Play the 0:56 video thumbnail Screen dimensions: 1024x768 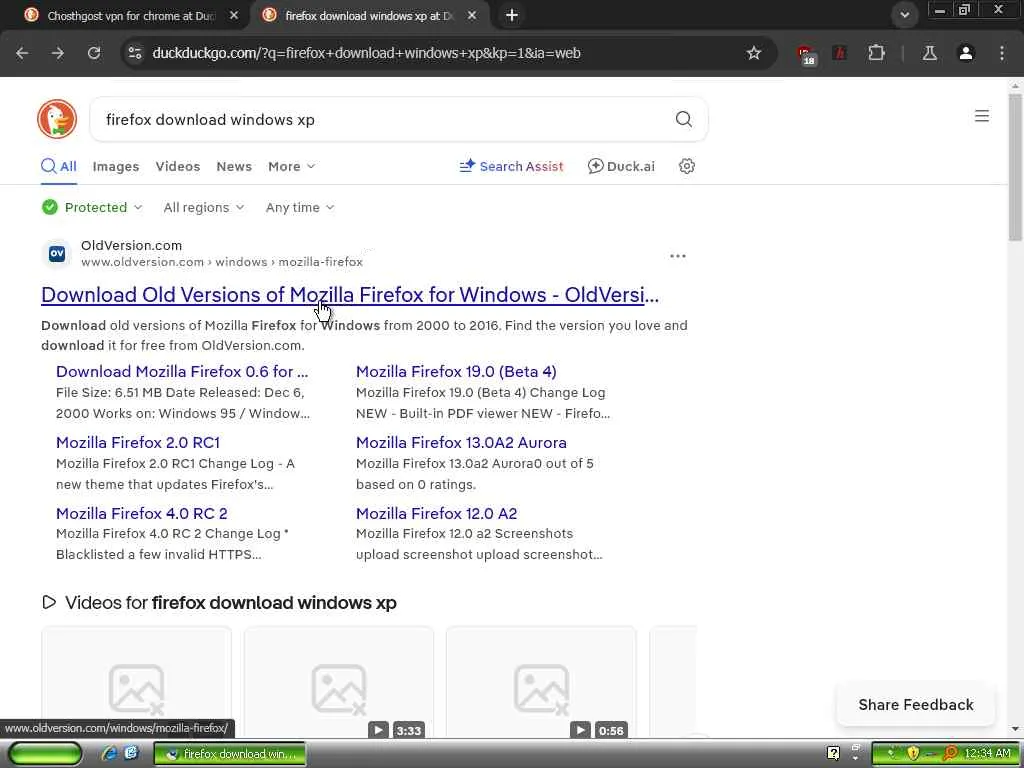click(541, 682)
